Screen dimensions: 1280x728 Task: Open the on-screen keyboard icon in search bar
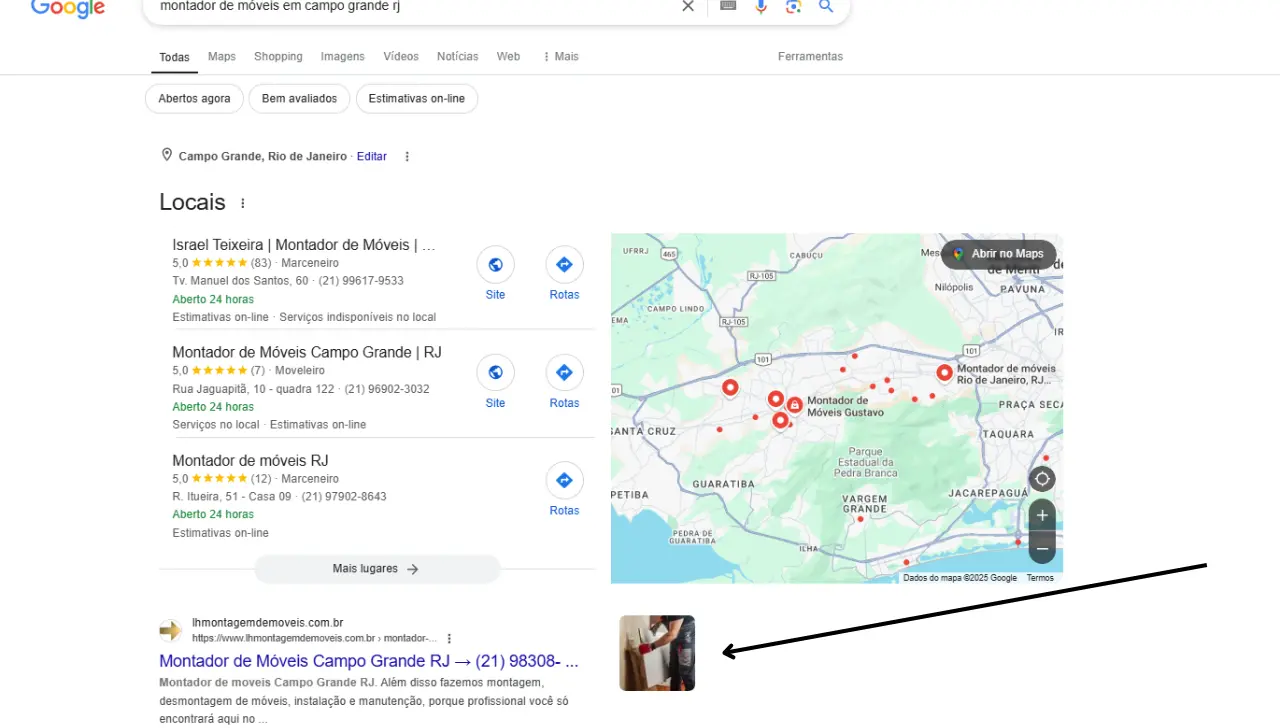(728, 6)
